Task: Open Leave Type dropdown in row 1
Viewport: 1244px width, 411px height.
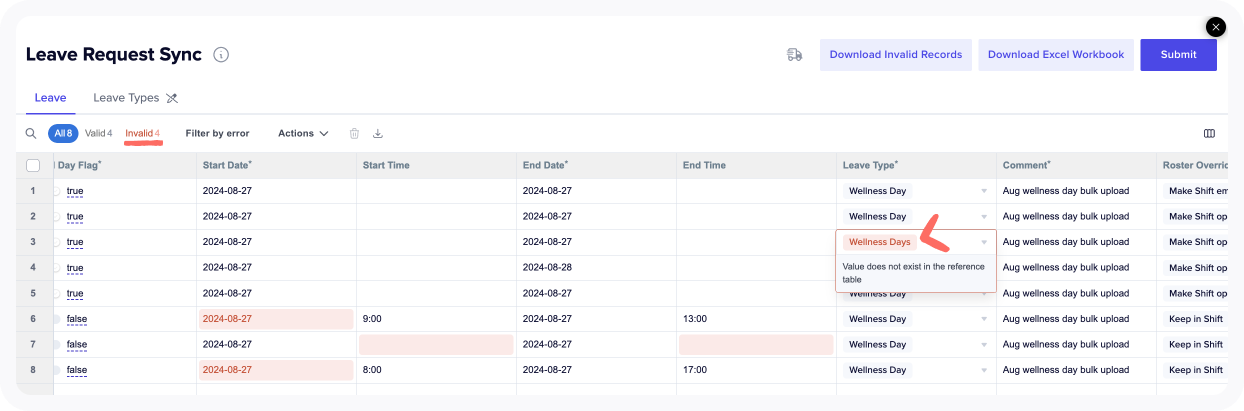Action: [983, 190]
